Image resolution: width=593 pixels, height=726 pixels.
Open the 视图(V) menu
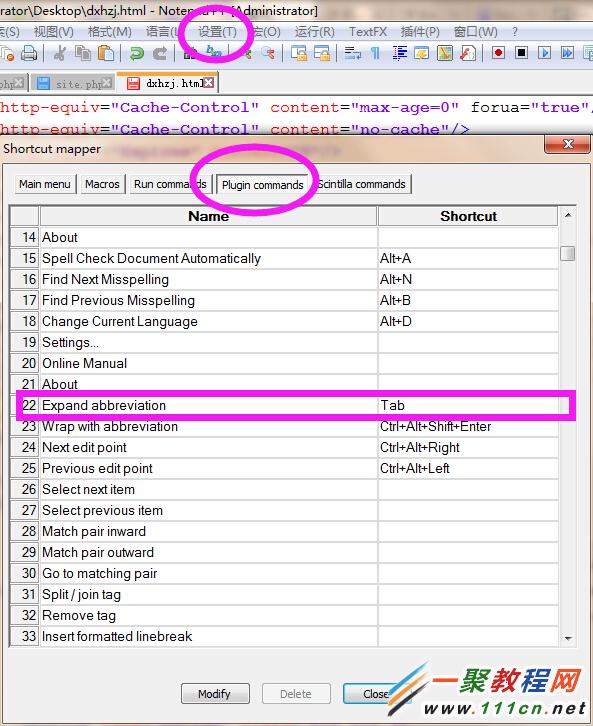click(x=54, y=32)
